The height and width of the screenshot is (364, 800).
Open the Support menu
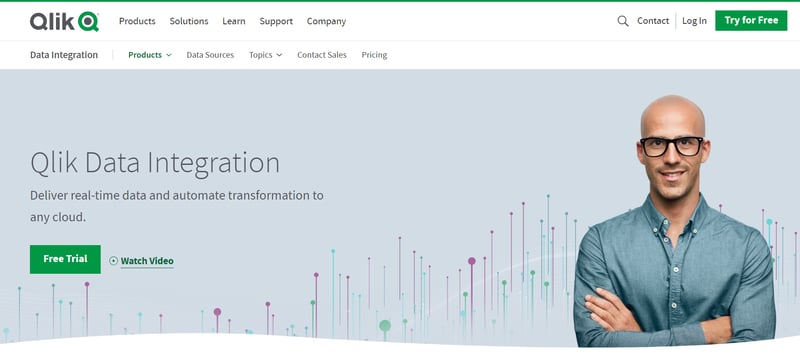click(276, 21)
